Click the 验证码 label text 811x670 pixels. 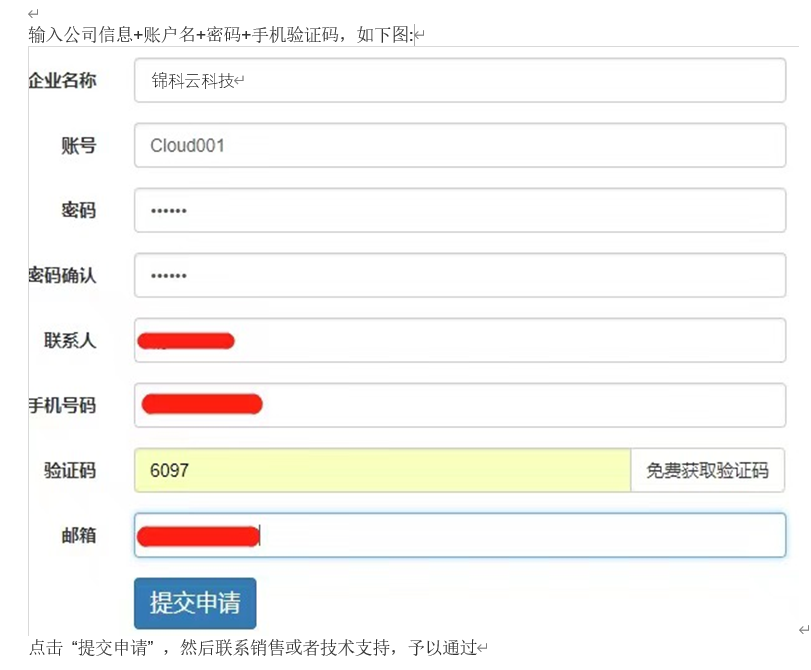tap(70, 470)
